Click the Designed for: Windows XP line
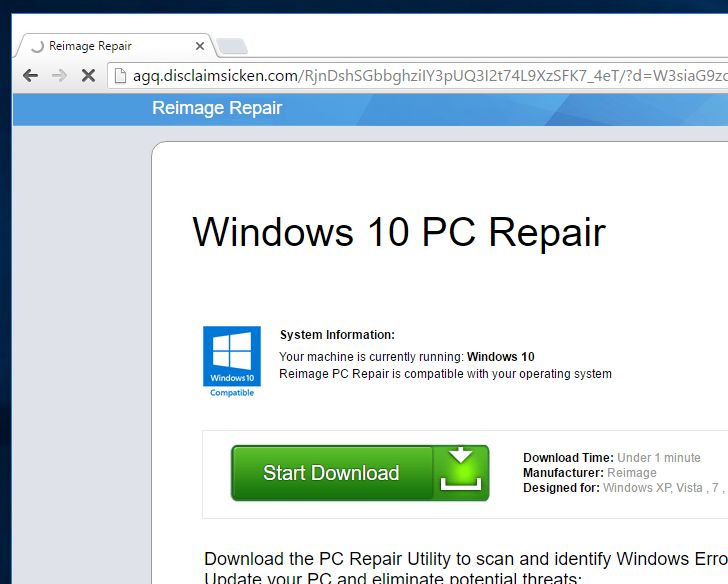 point(624,488)
